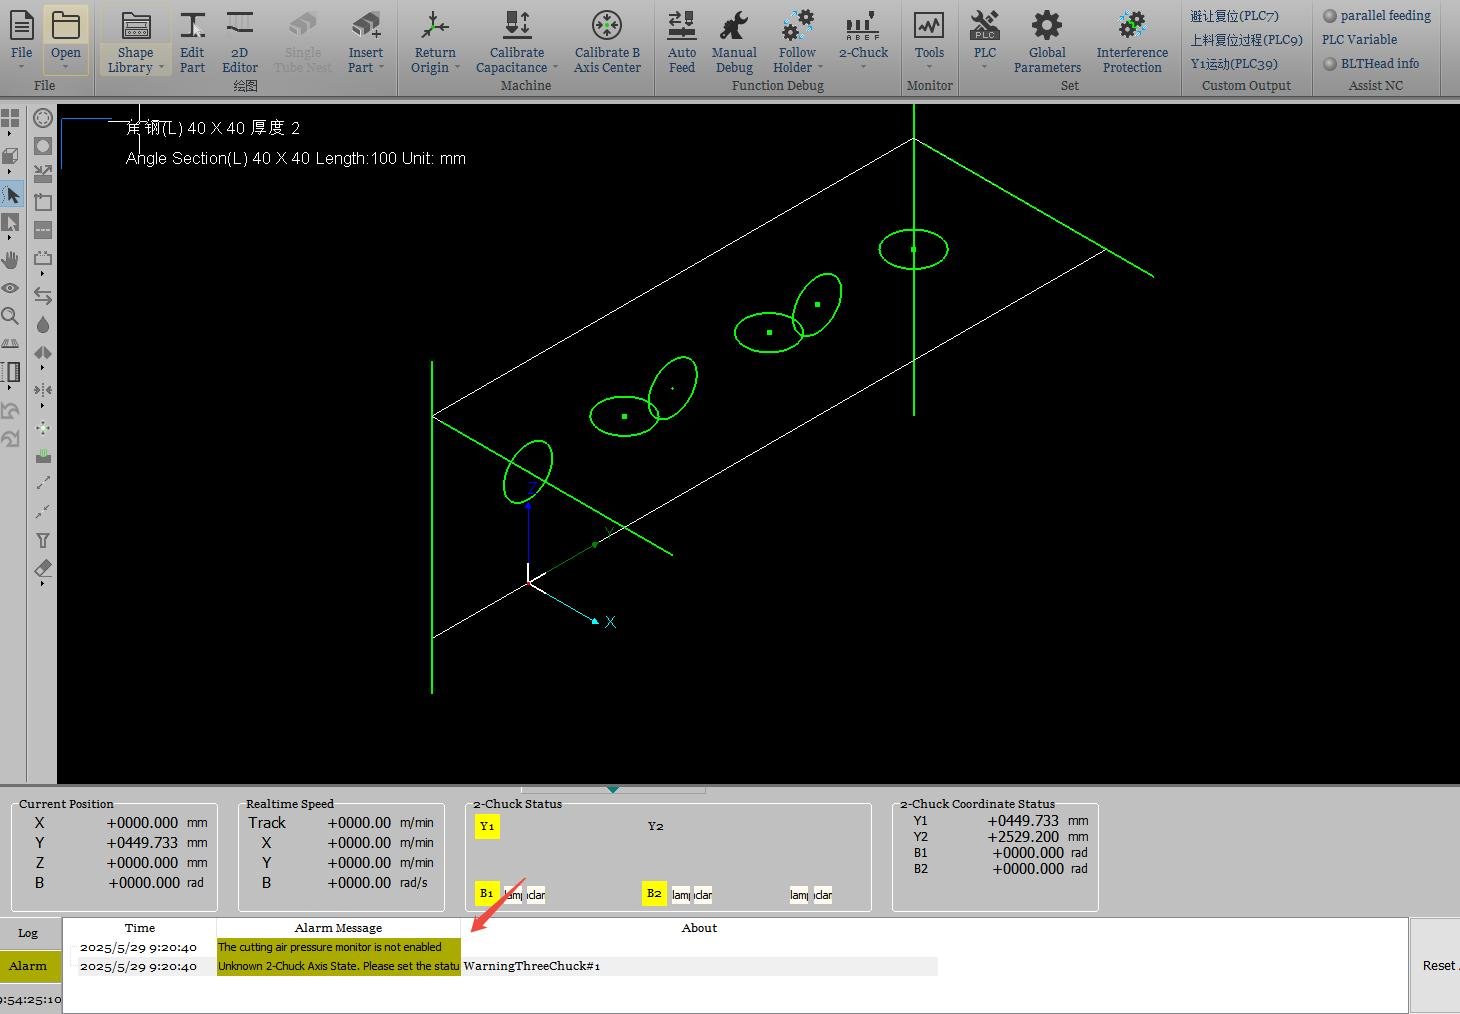This screenshot has width=1460, height=1014.
Task: Collapse the bottom panel with teal triangle
Action: coord(613,789)
